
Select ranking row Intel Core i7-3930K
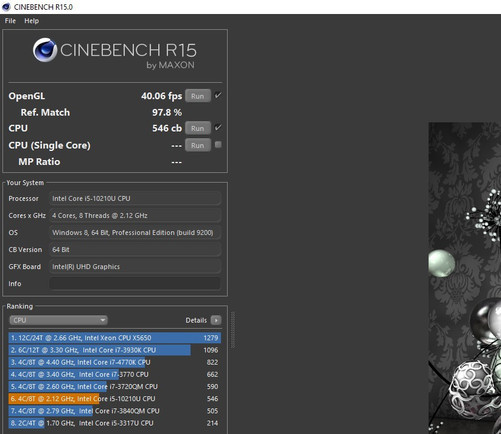pyautogui.click(x=115, y=350)
